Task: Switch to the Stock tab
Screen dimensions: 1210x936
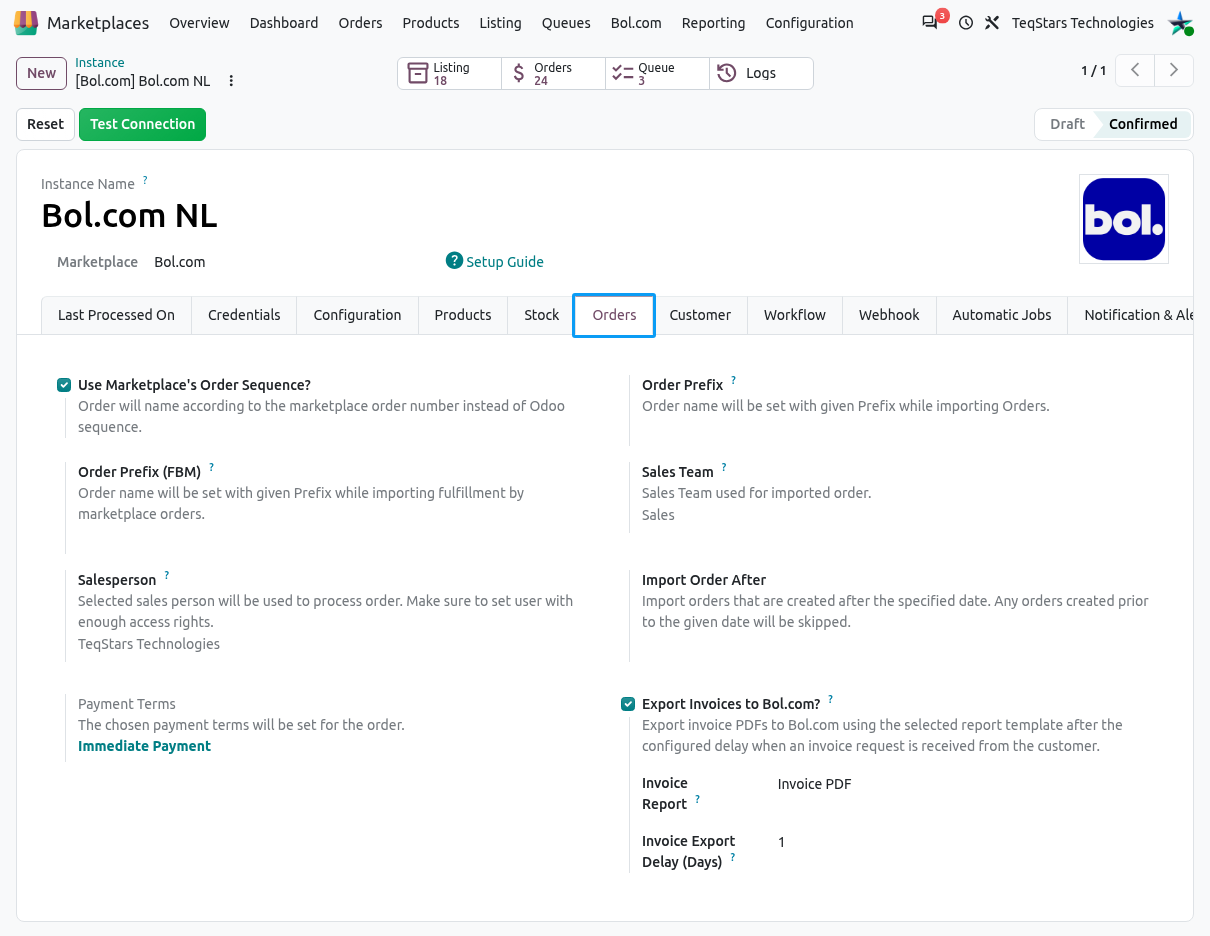Action: tap(541, 315)
